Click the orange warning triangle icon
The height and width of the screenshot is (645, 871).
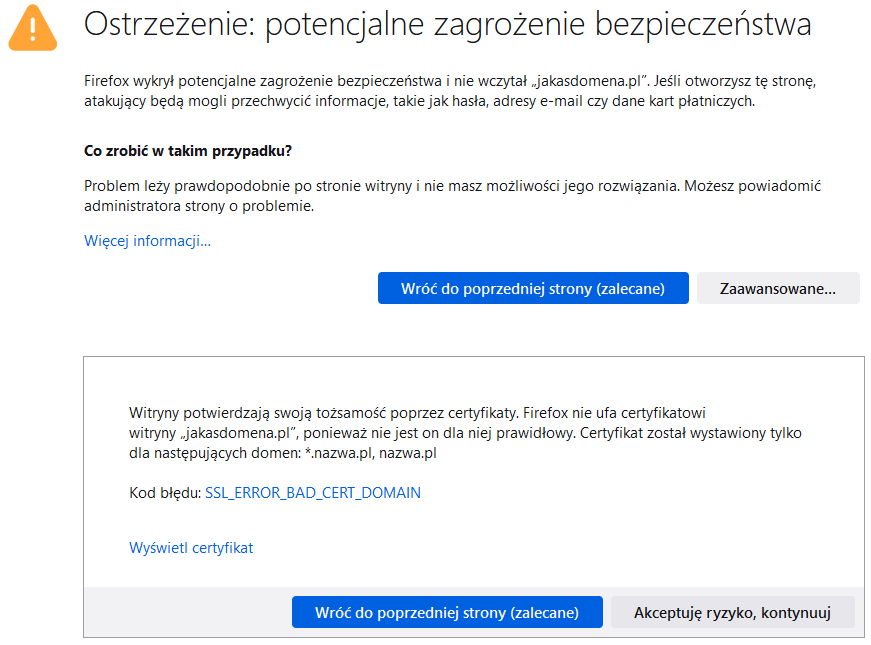(x=33, y=28)
